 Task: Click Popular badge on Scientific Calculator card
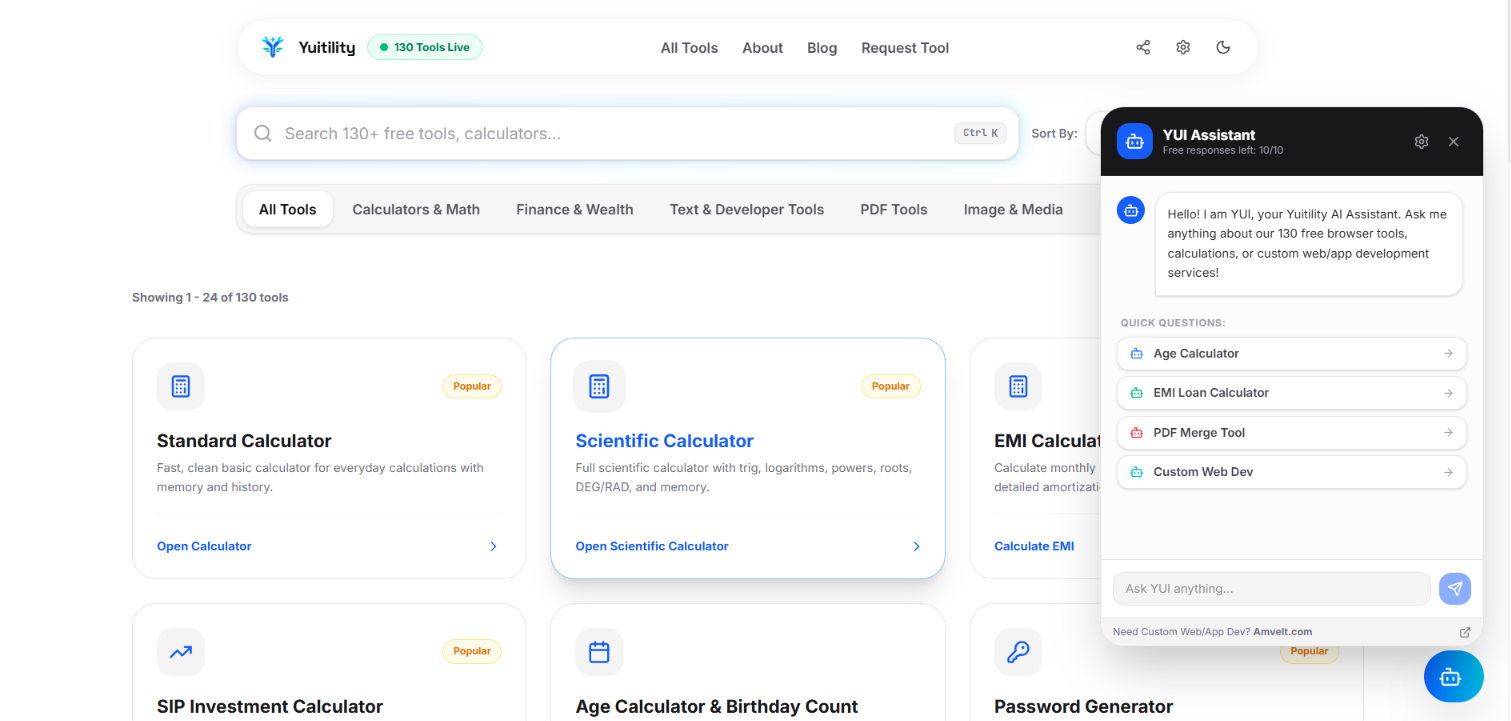[890, 386]
